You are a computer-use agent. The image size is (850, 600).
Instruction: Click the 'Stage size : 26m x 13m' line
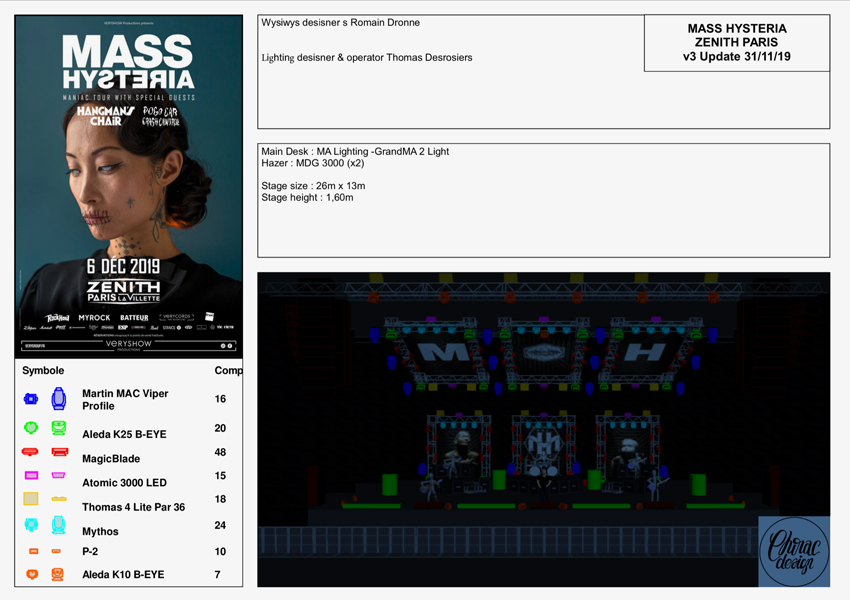[313, 186]
